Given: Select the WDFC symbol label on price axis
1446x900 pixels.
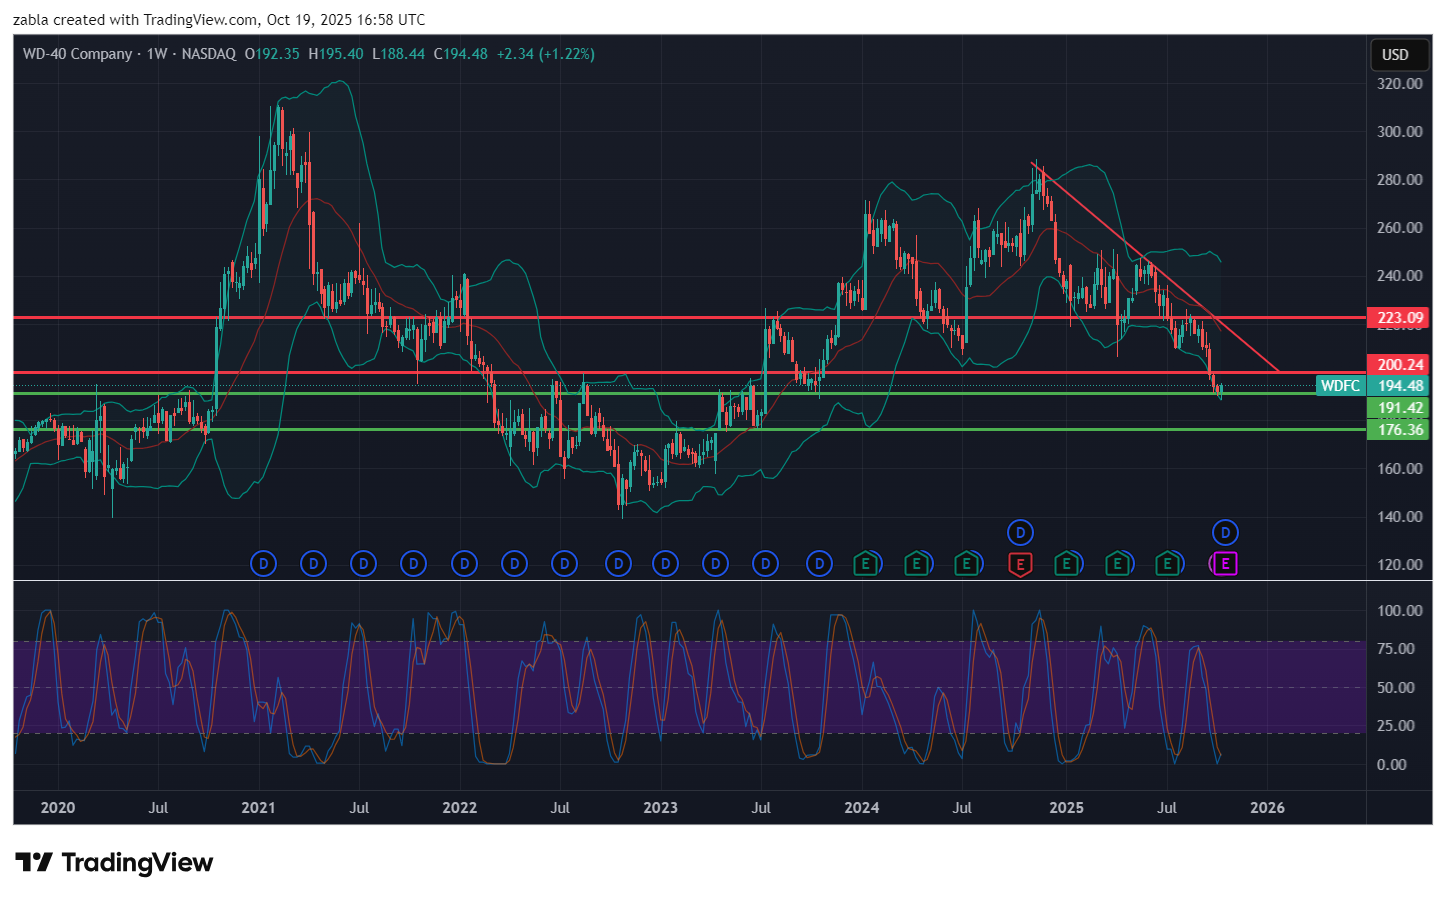Looking at the screenshot, I should 1340,386.
